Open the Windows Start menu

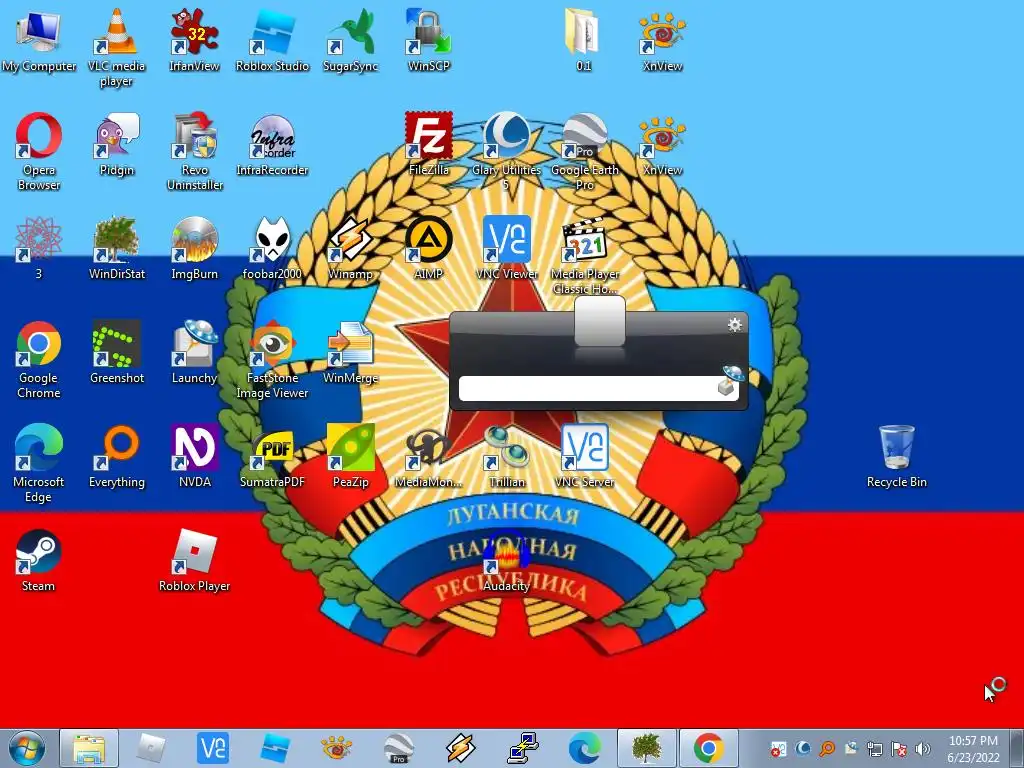pyautogui.click(x=27, y=748)
